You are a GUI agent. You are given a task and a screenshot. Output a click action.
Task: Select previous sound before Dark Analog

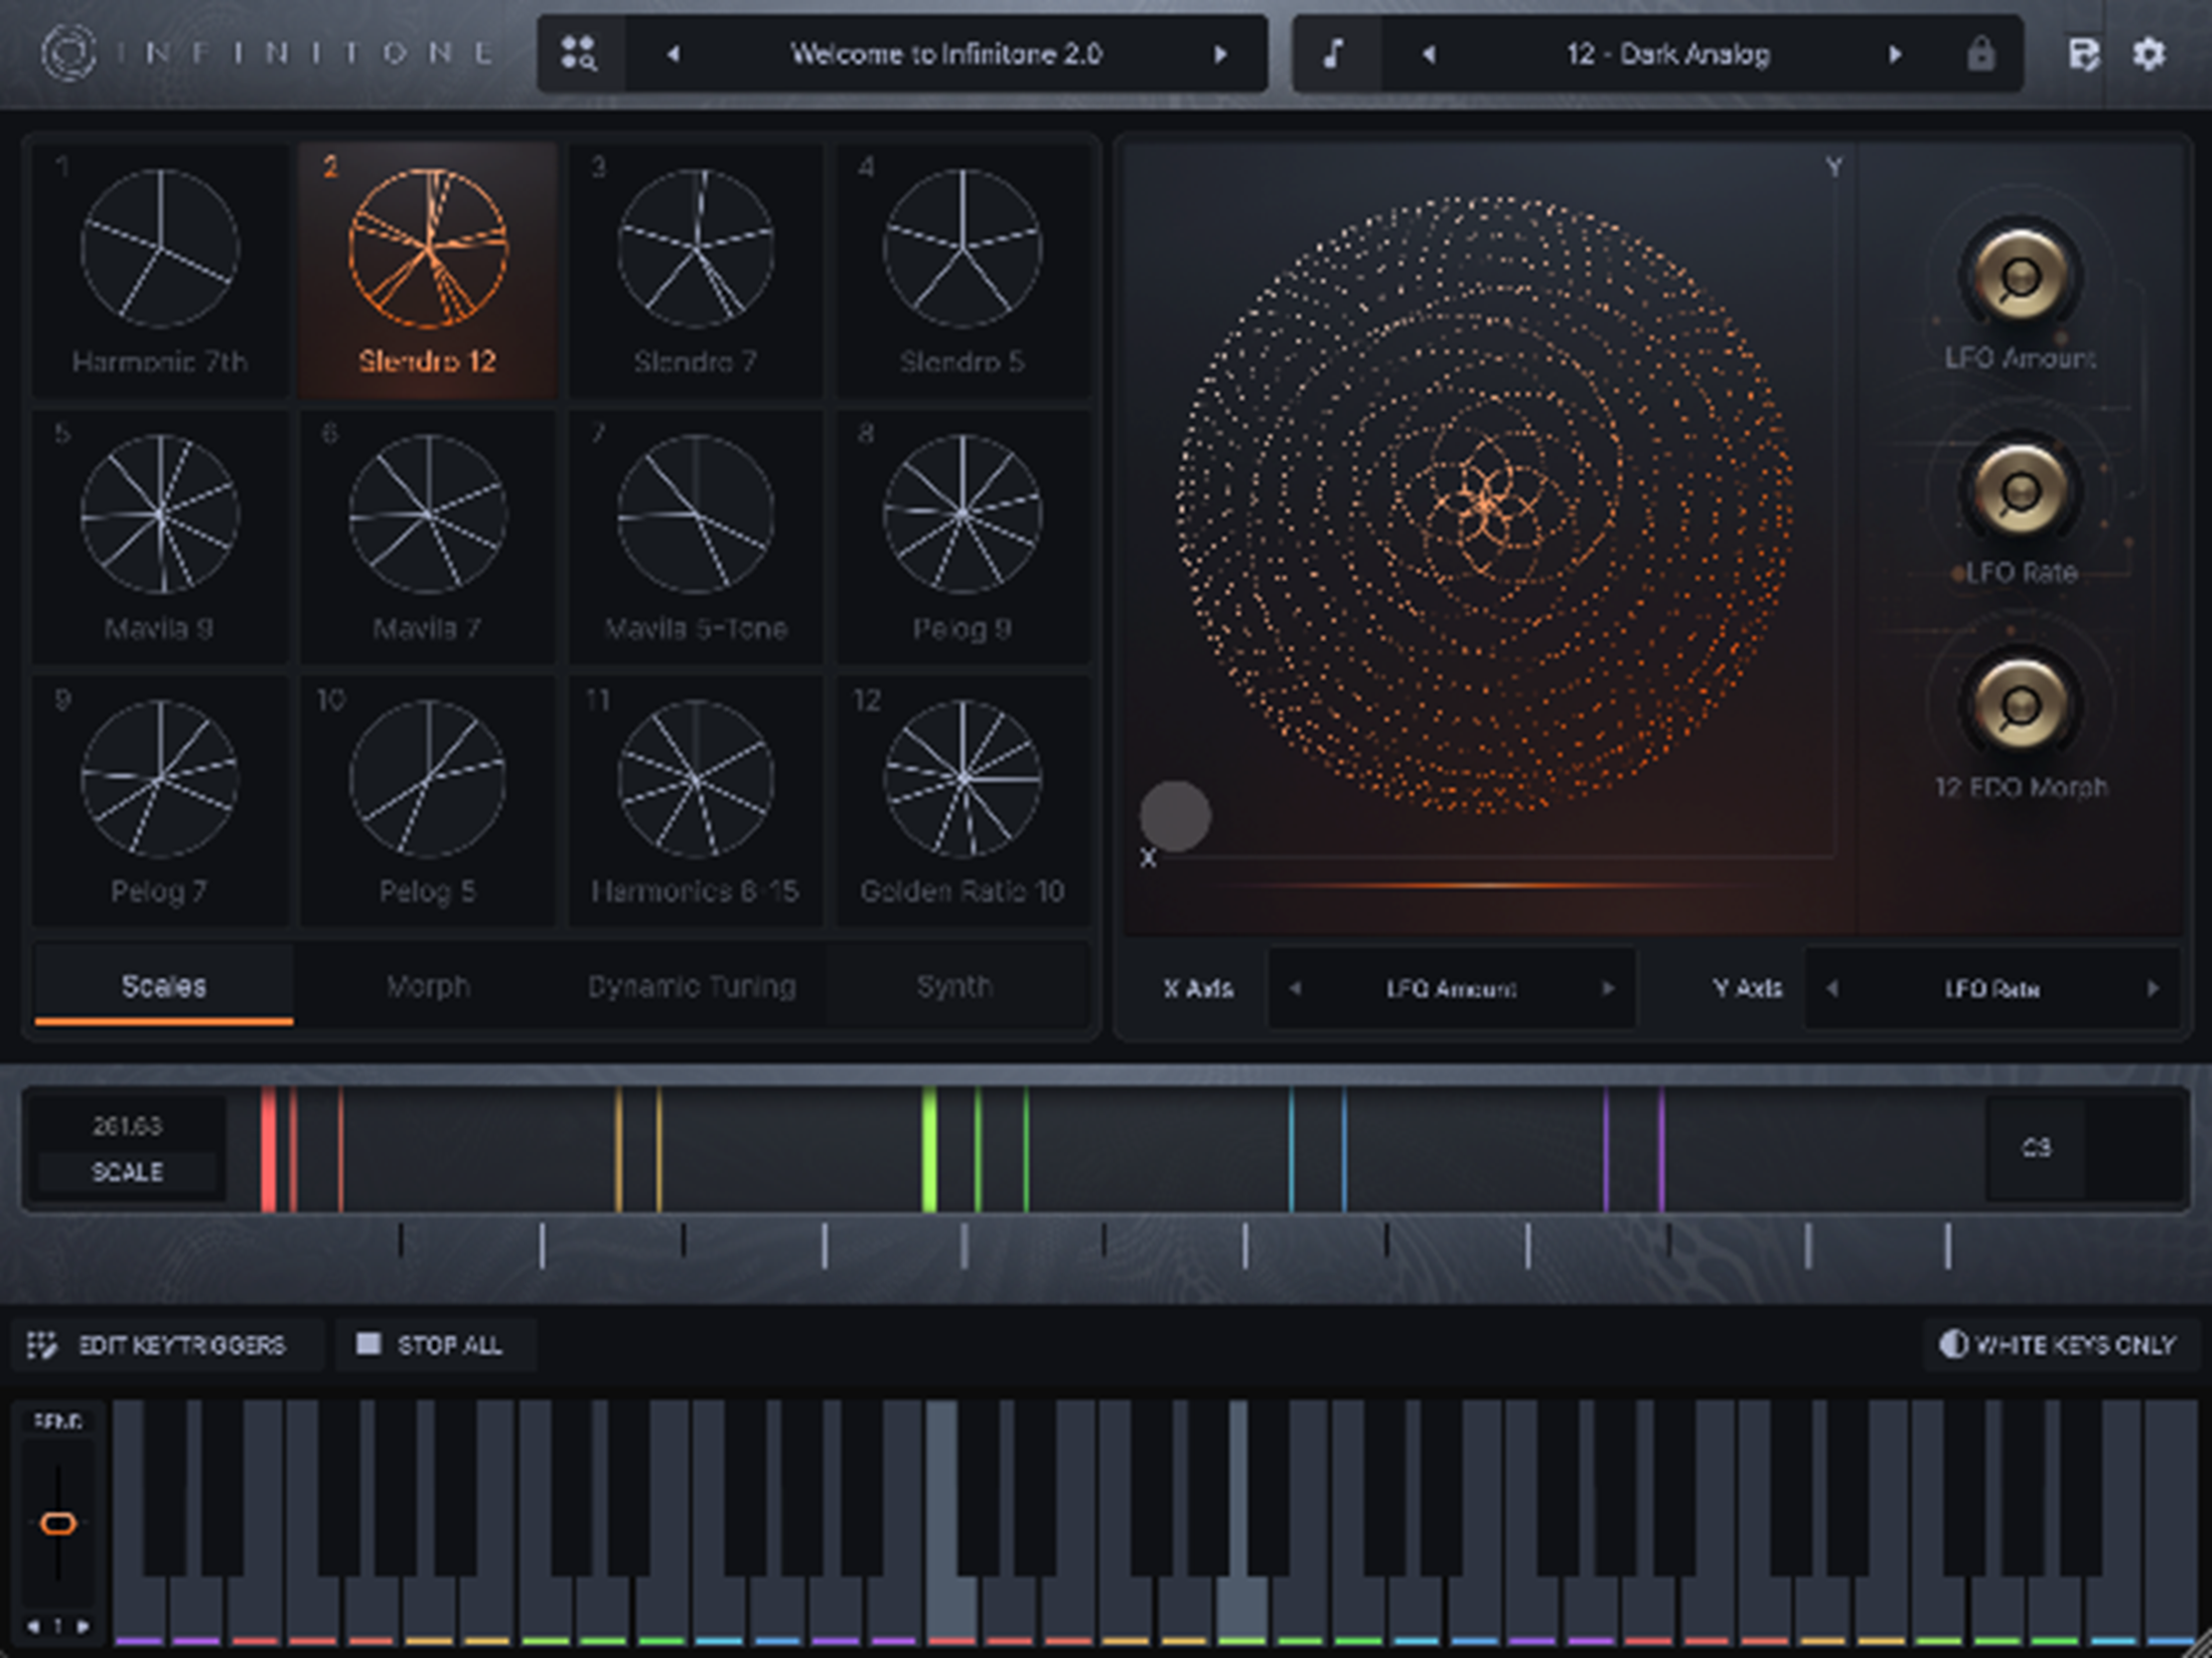click(1429, 54)
